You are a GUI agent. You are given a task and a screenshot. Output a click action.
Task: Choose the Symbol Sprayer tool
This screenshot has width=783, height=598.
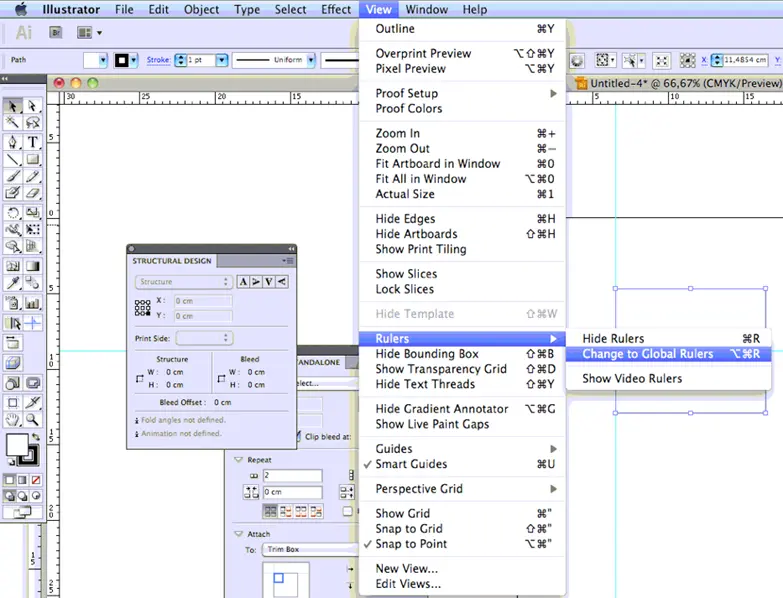[13, 303]
